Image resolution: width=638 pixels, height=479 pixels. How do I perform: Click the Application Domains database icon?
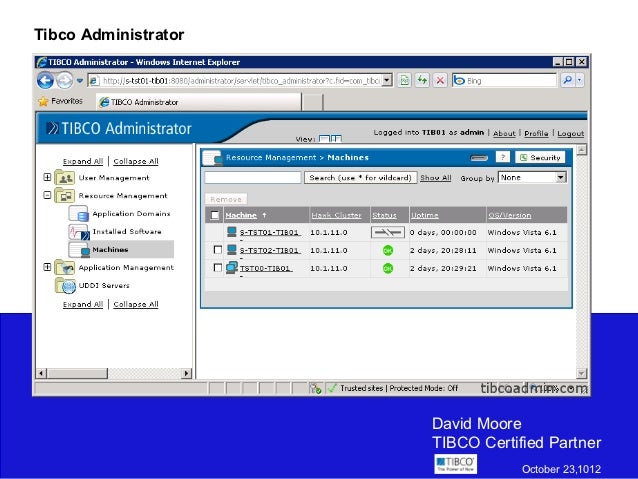(79, 213)
